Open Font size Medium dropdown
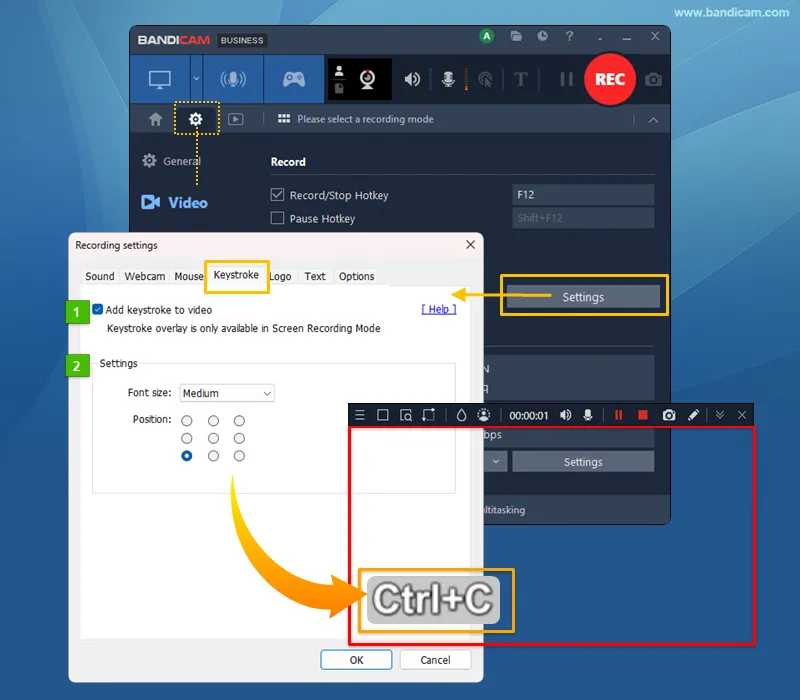 pyautogui.click(x=227, y=393)
